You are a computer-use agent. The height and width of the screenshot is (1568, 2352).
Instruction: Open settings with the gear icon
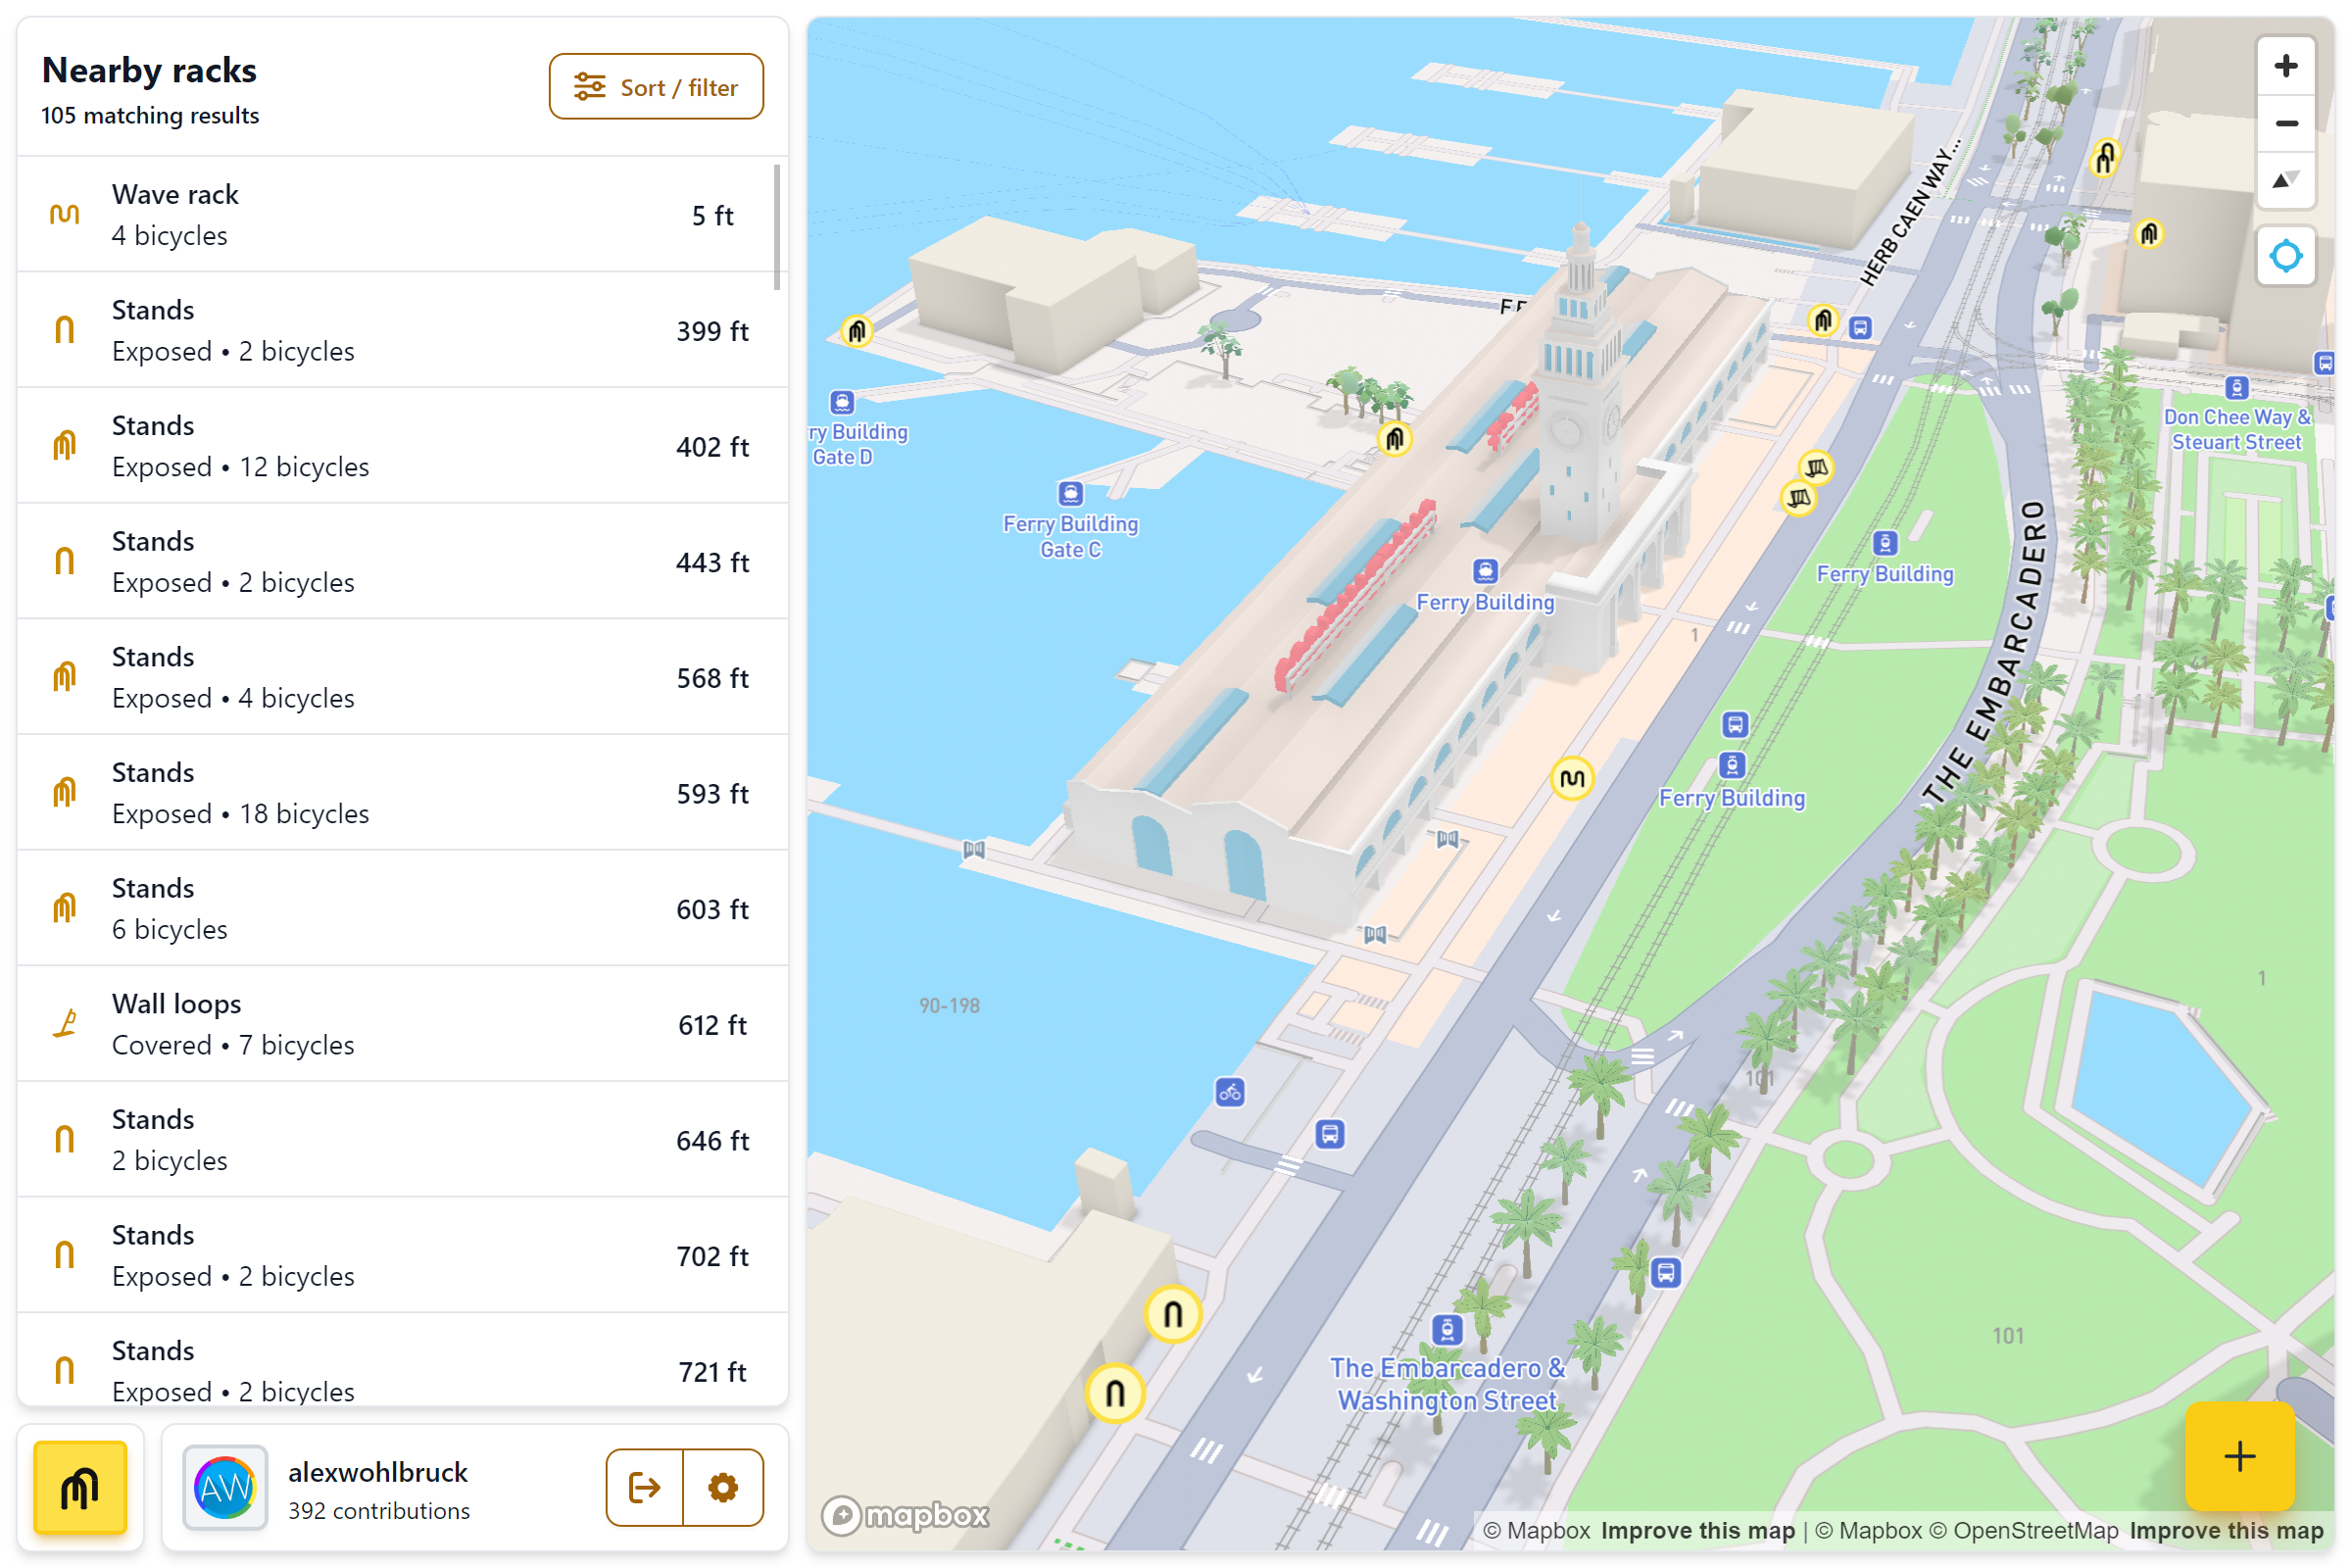click(x=723, y=1487)
